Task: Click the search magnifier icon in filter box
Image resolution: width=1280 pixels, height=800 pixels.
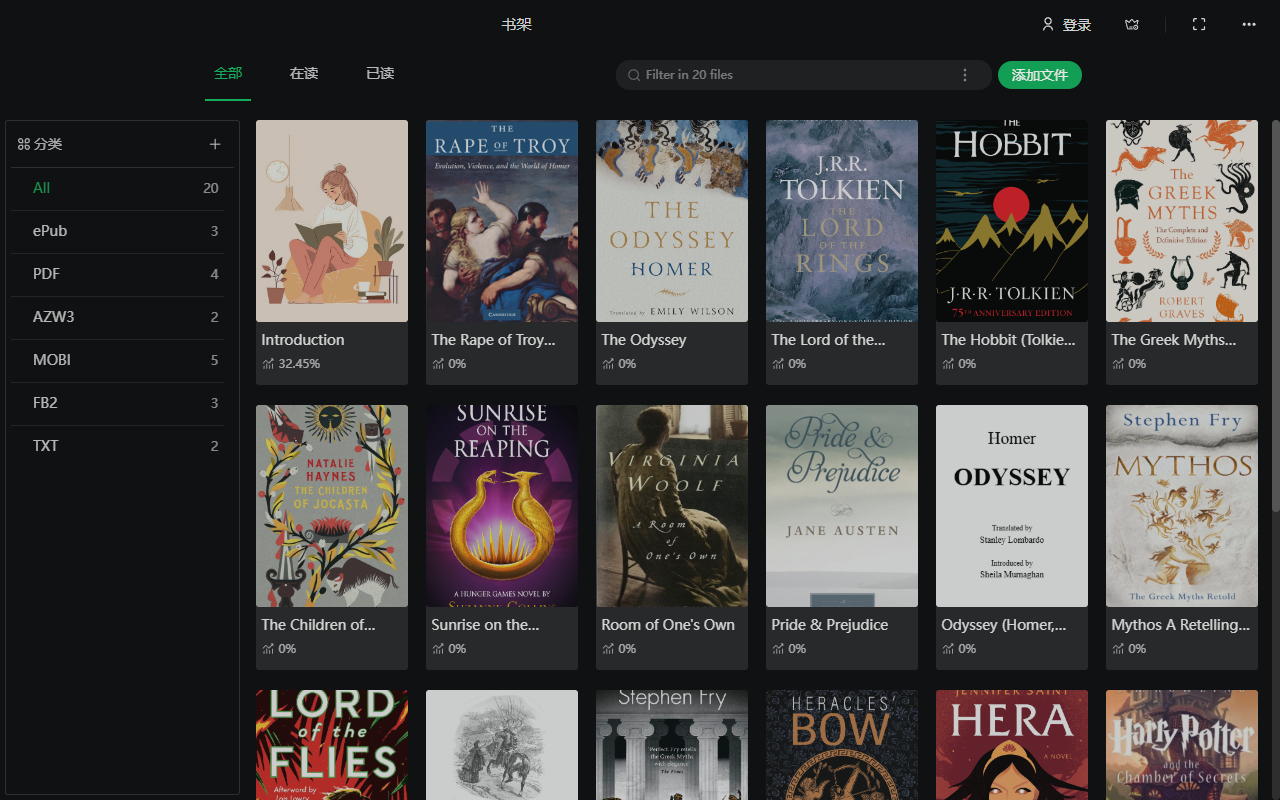Action: pos(634,75)
